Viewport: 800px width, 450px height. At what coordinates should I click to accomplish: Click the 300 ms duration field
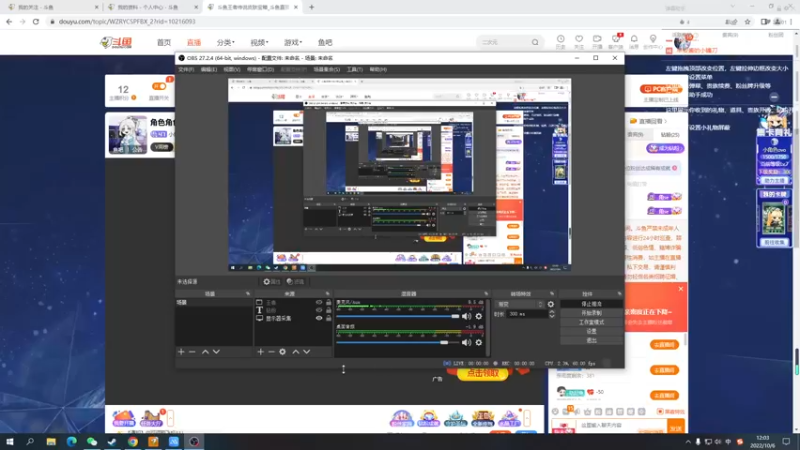tap(528, 314)
